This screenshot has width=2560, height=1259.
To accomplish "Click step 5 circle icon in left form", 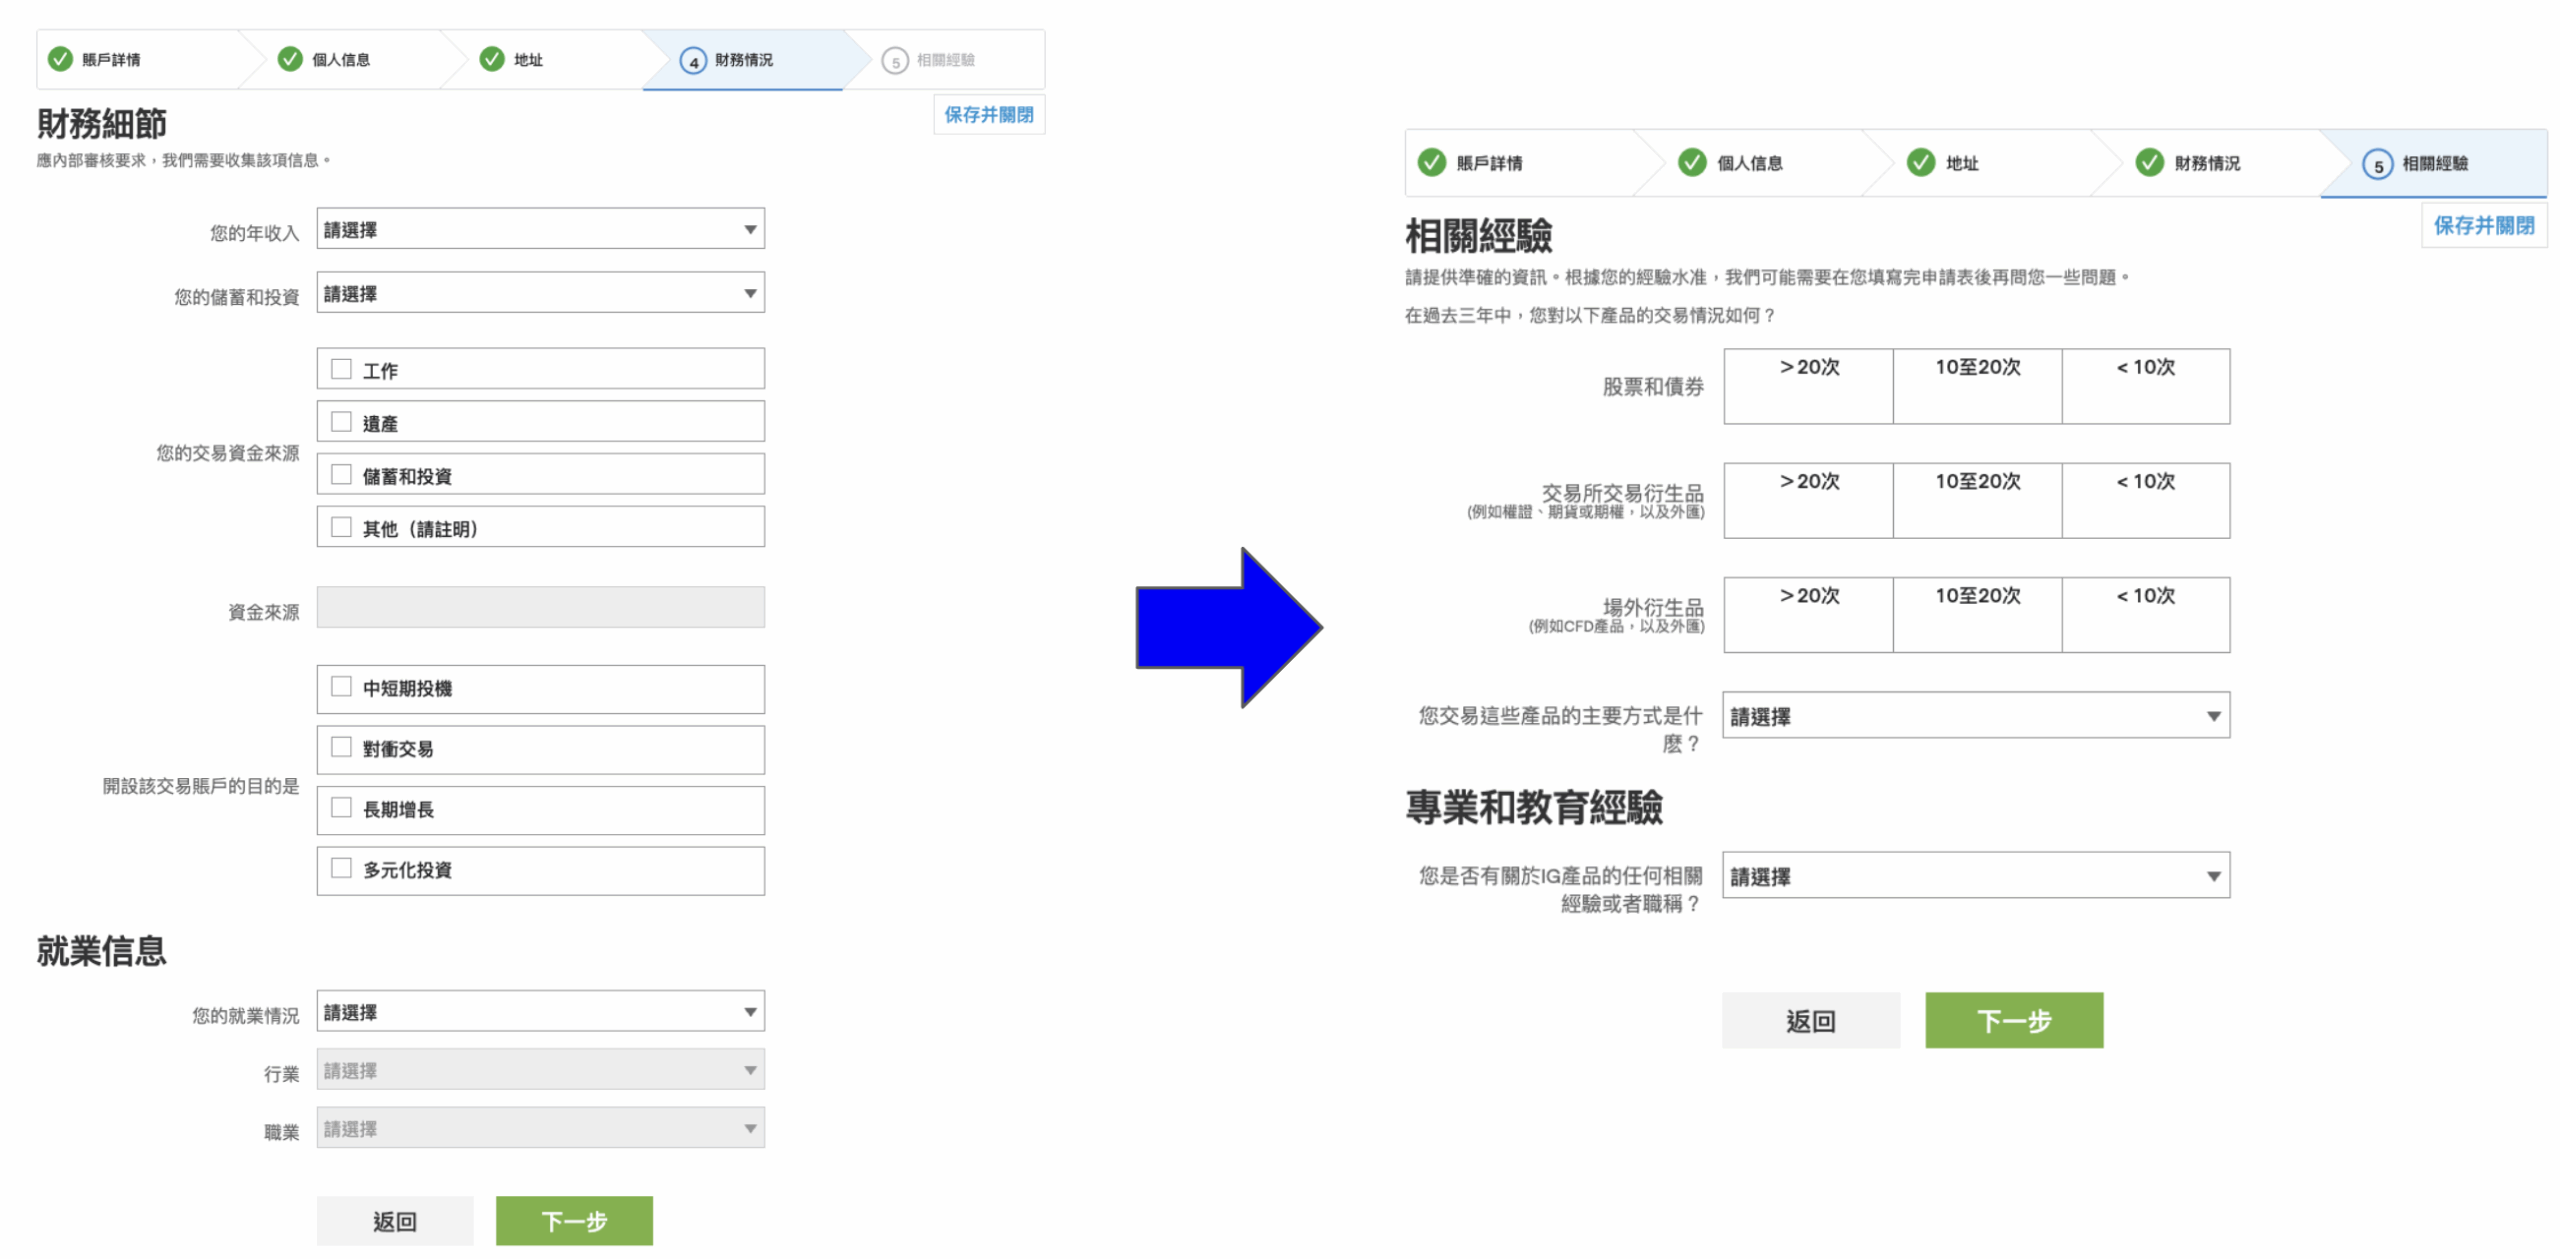I will pos(895,61).
